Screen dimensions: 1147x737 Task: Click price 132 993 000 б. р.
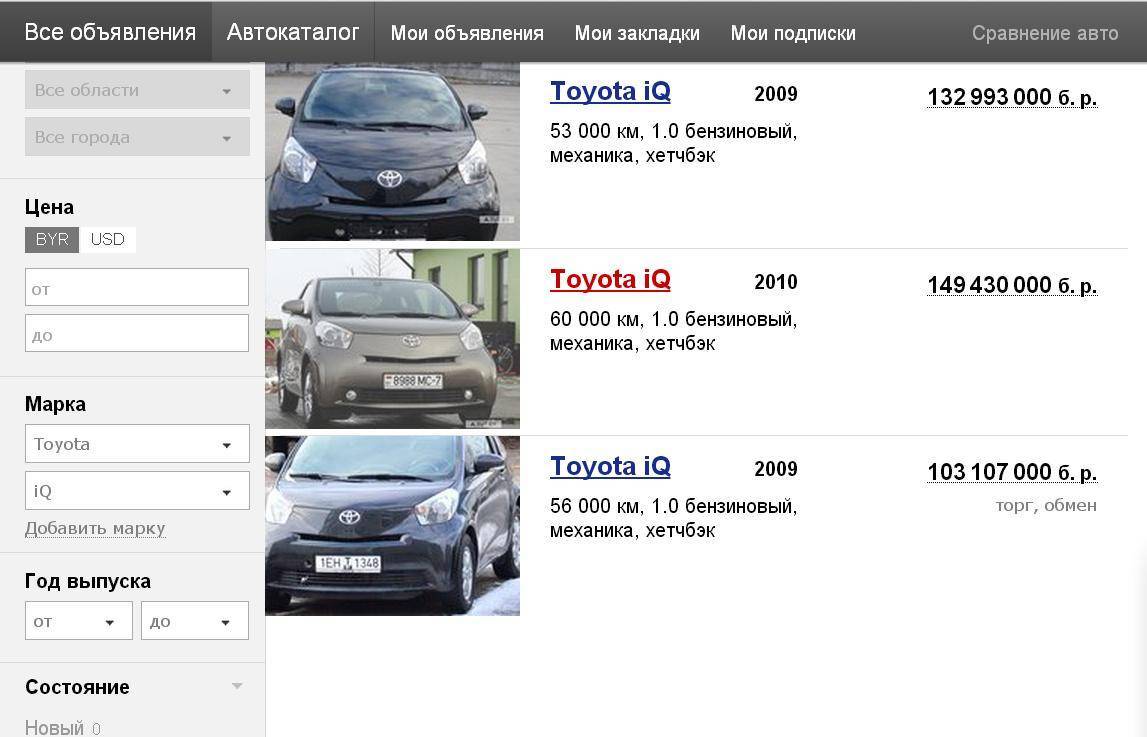1012,97
